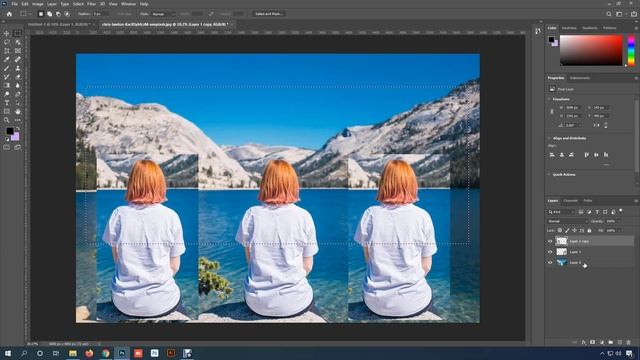Toggle visibility of Layer 1

pyautogui.click(x=550, y=252)
